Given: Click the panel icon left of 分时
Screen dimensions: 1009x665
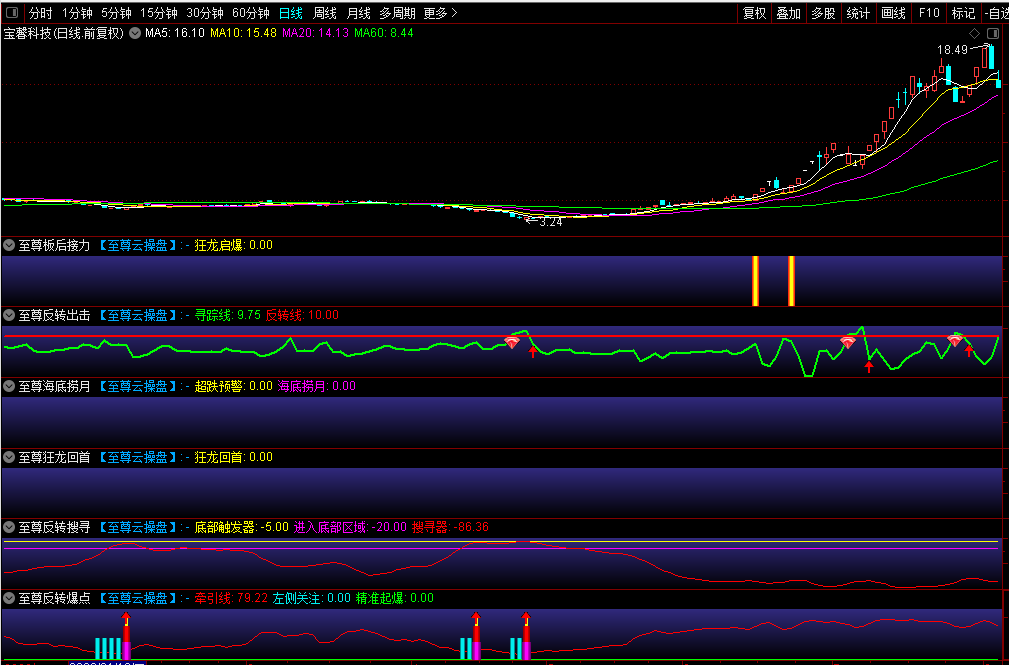Looking at the screenshot, I should coord(11,13).
